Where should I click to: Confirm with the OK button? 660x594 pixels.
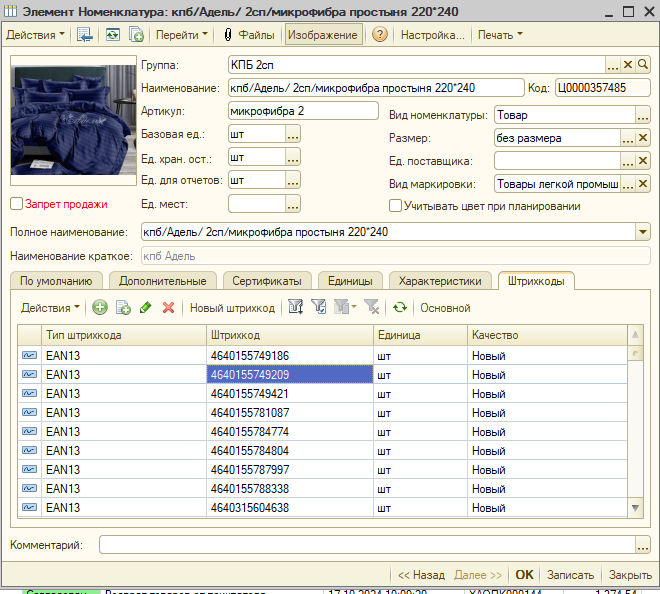coord(524,575)
